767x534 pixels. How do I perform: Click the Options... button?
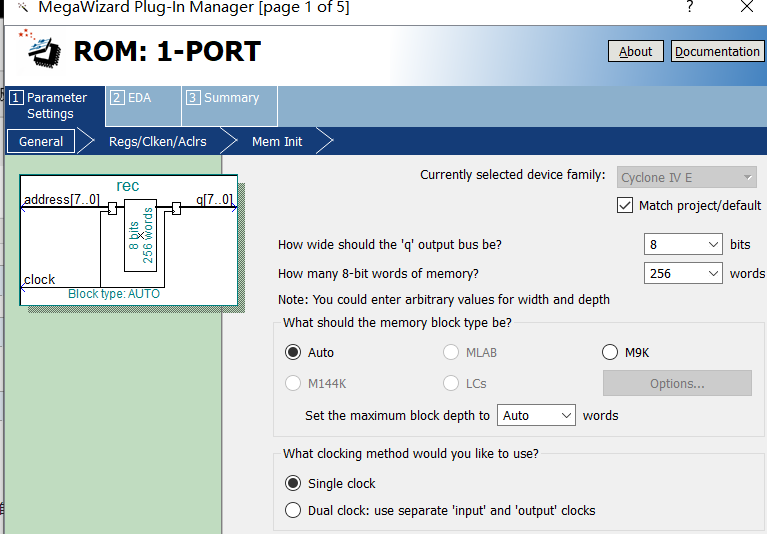677,383
